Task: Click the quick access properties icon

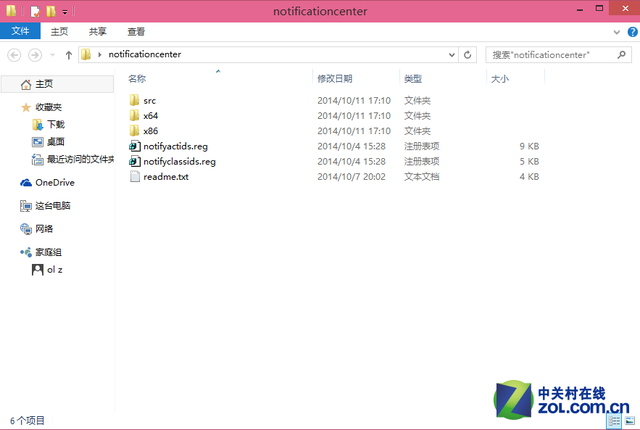Action: point(35,11)
